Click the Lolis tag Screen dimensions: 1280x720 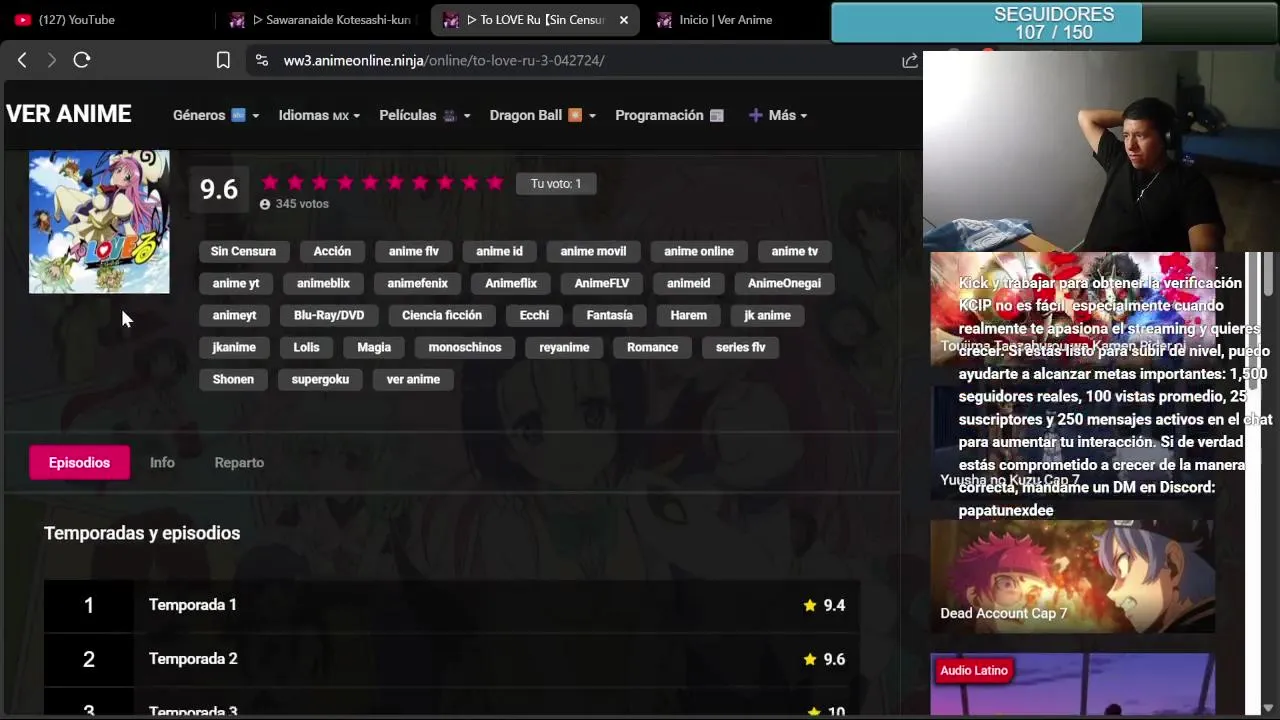pos(307,347)
